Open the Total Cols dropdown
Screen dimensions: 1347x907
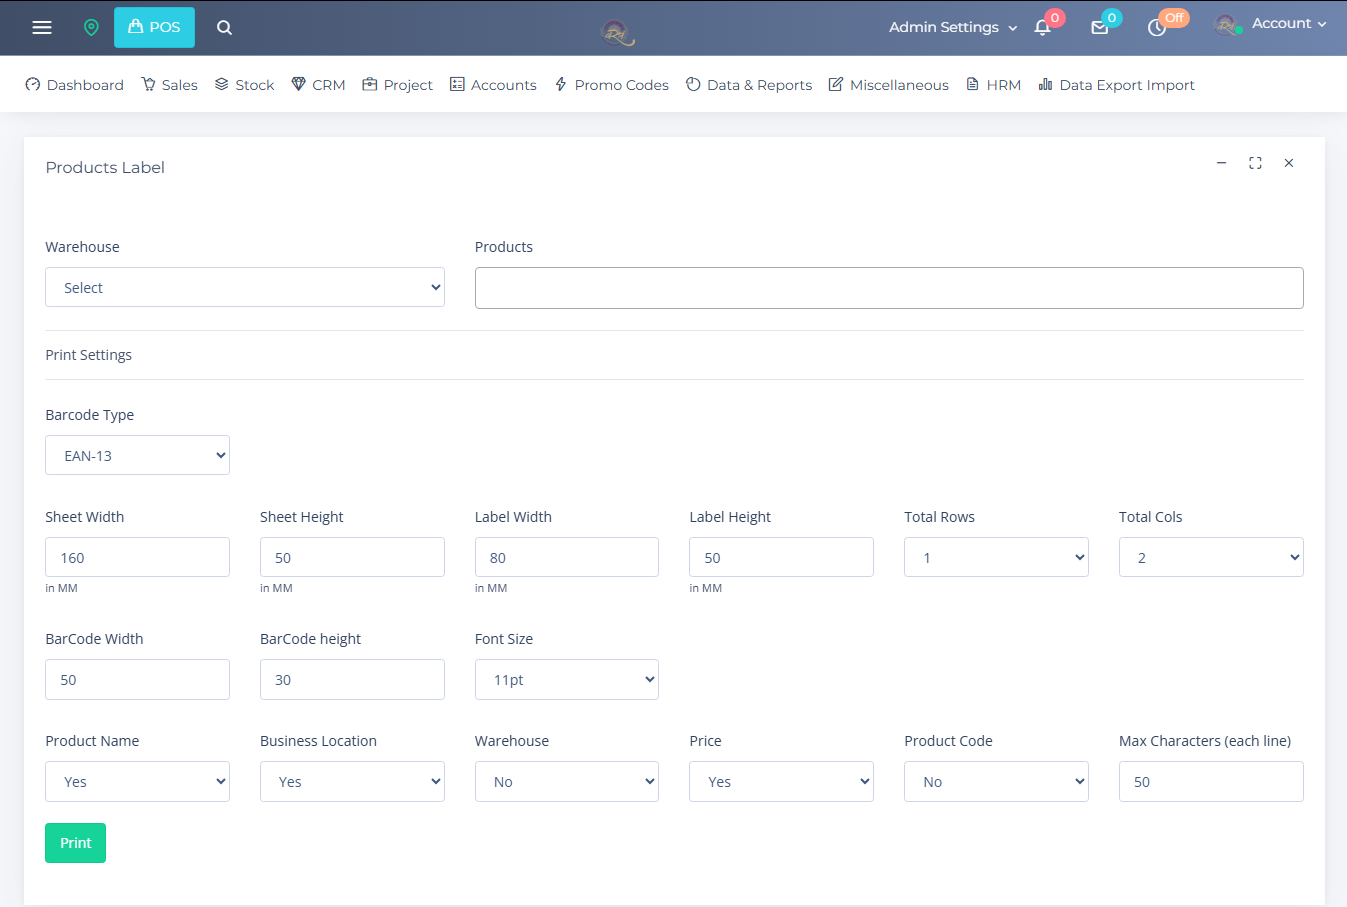click(1211, 557)
